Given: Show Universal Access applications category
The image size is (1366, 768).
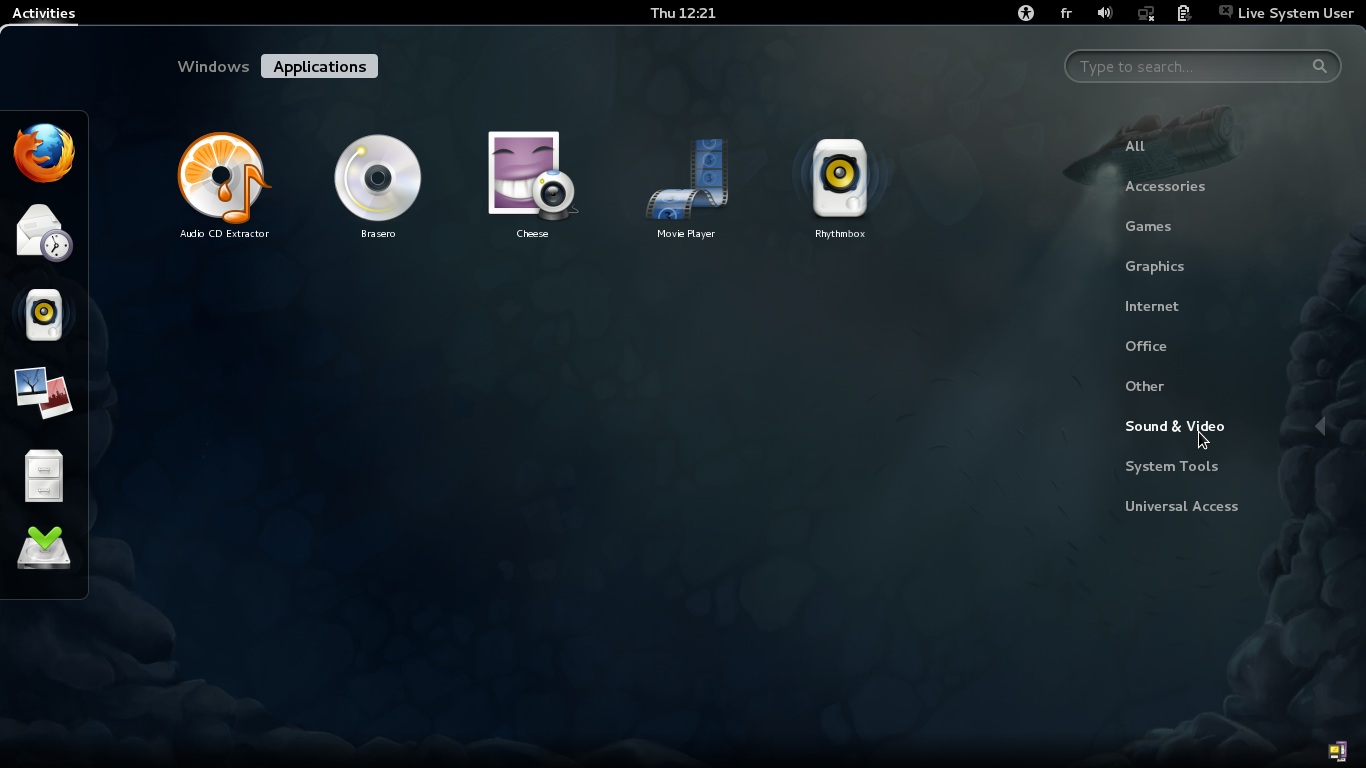Looking at the screenshot, I should [x=1182, y=506].
